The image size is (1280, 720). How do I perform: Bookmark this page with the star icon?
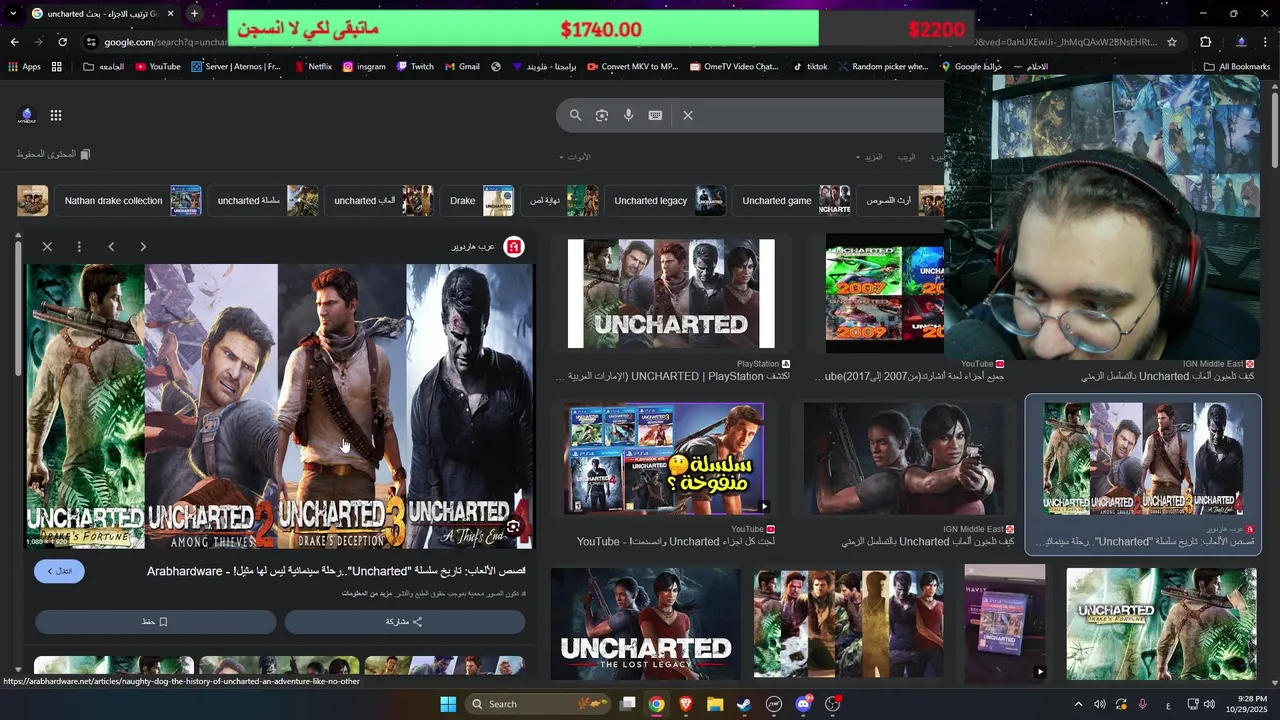pos(1172,42)
